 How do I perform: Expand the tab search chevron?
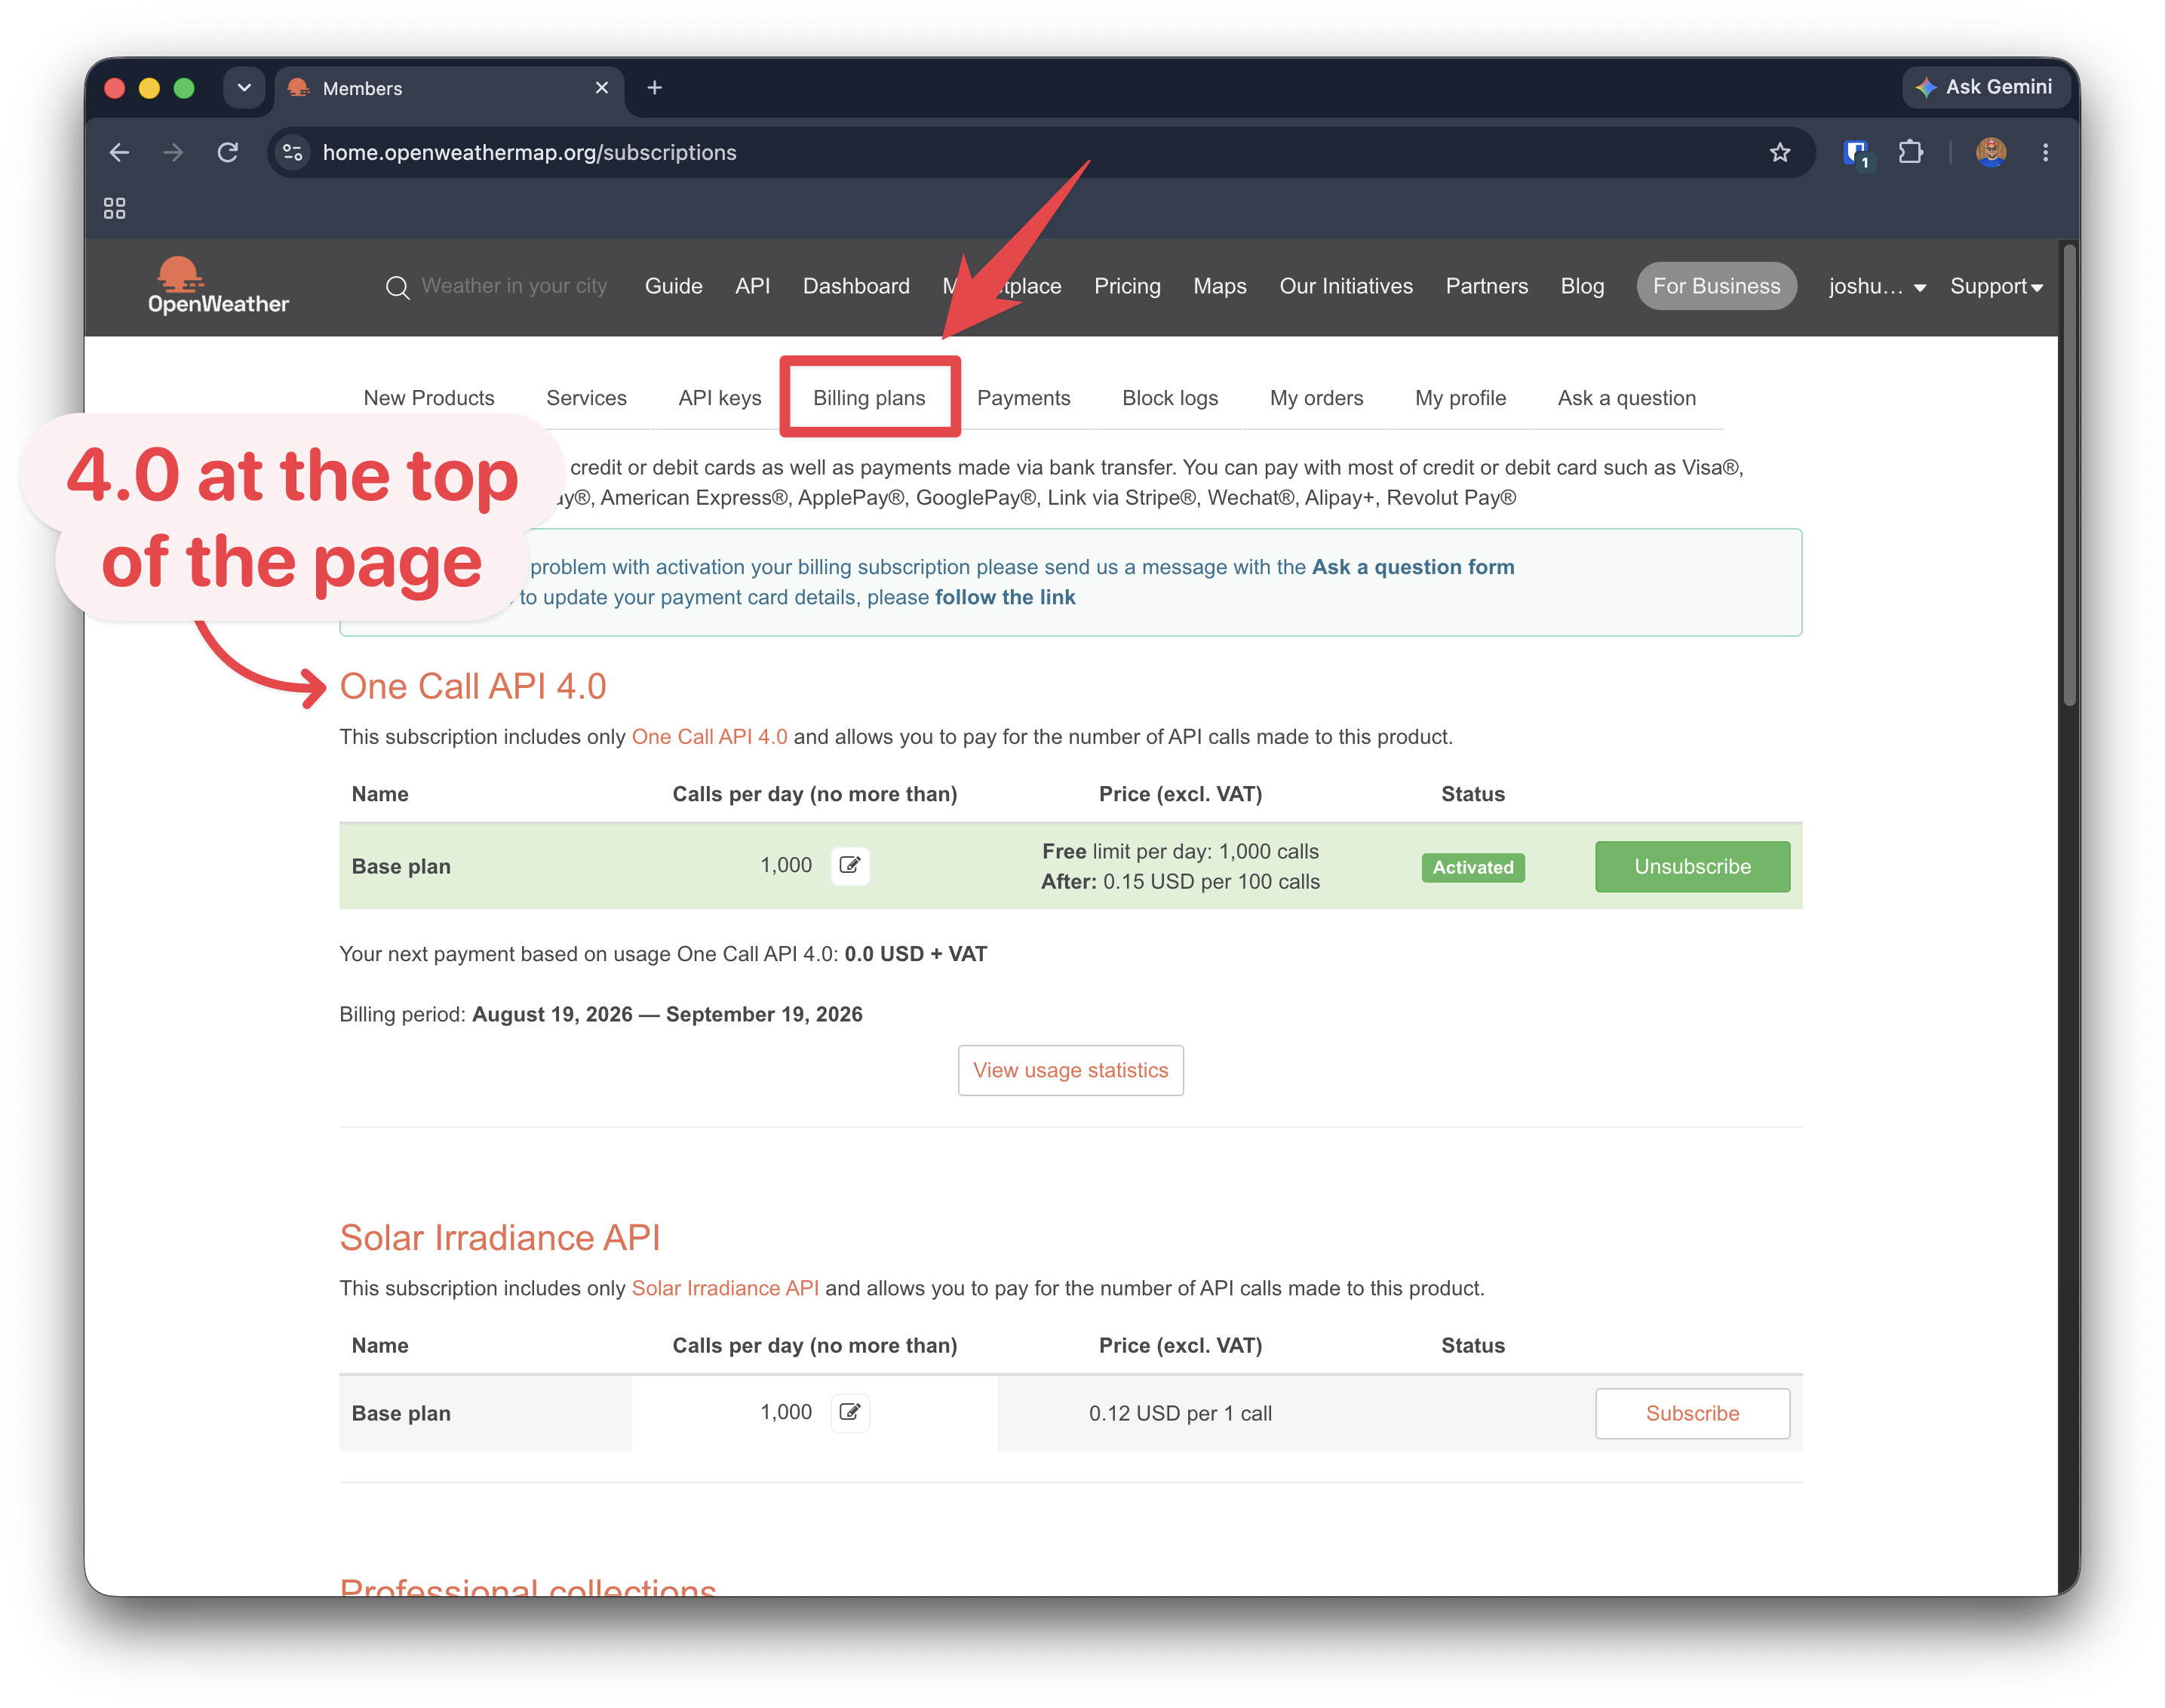[244, 87]
